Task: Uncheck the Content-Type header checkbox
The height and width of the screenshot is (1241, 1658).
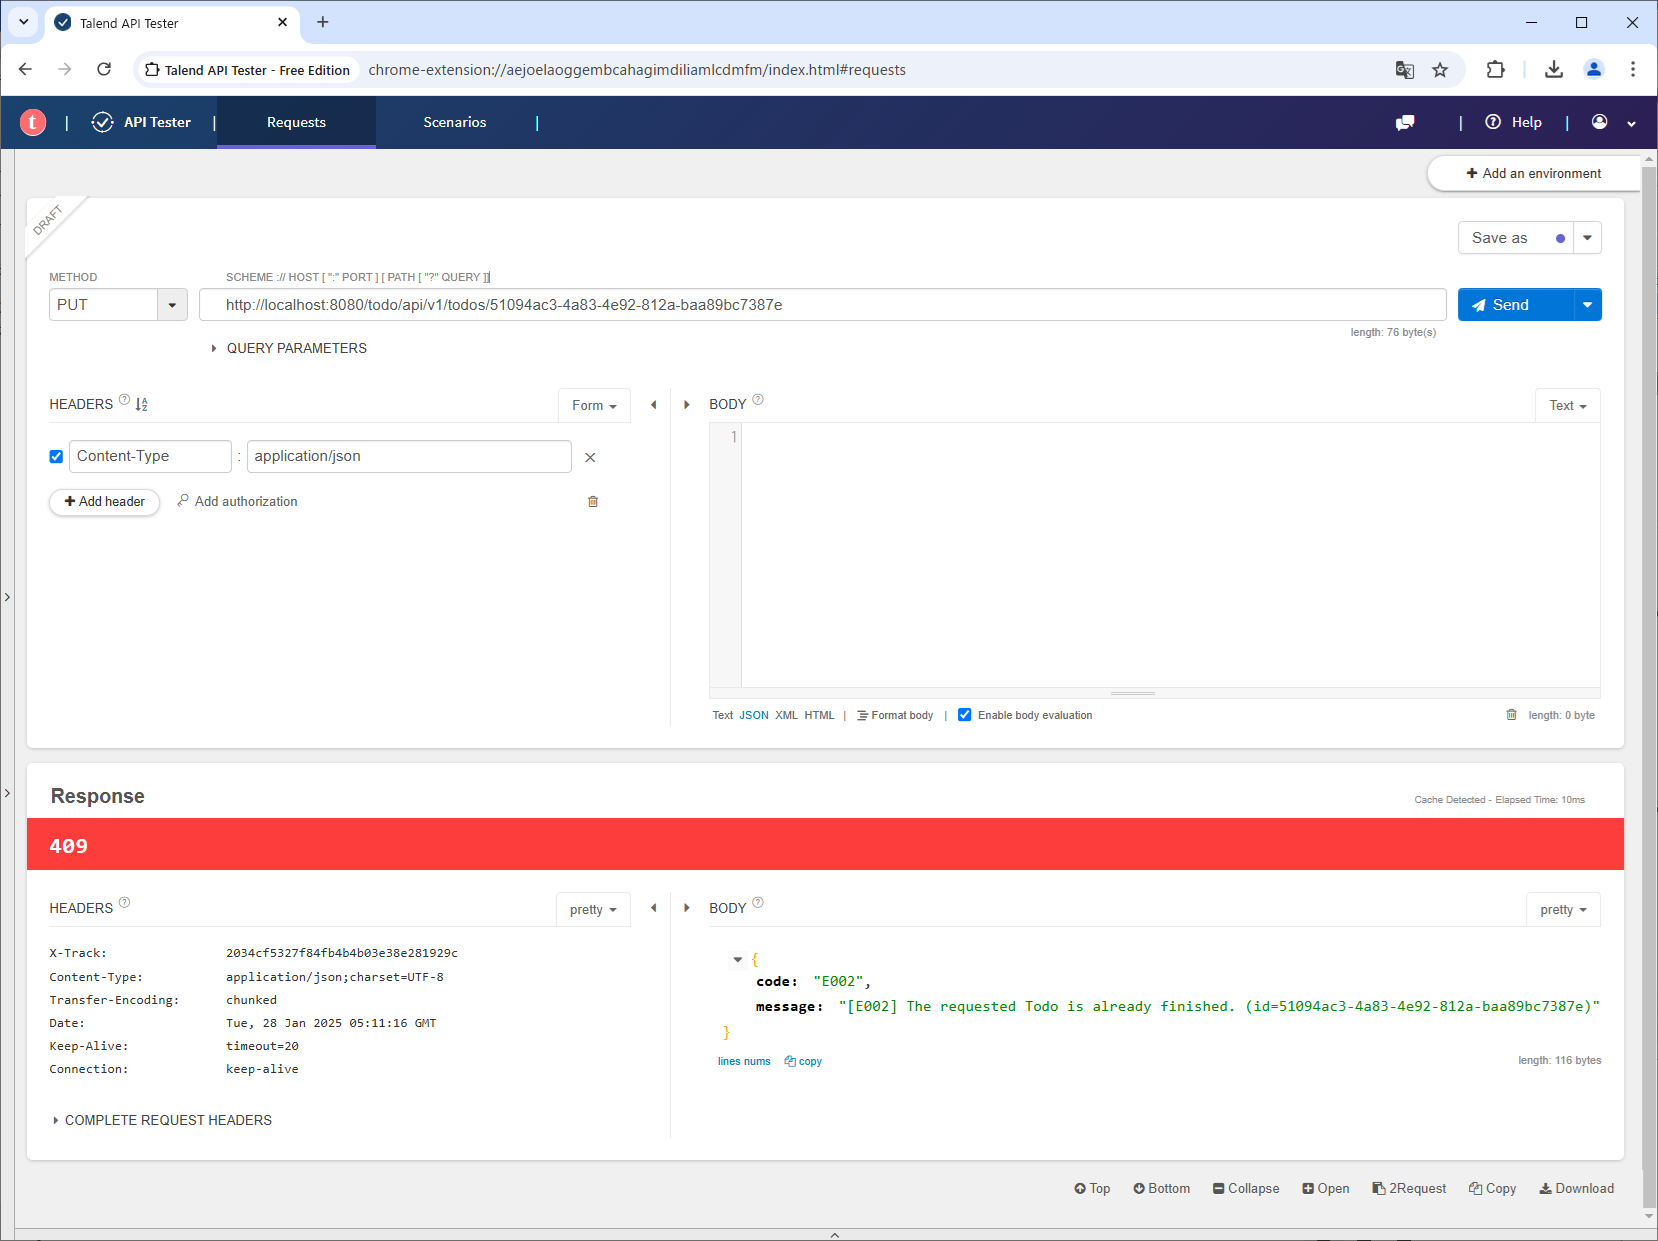Action: tap(56, 457)
